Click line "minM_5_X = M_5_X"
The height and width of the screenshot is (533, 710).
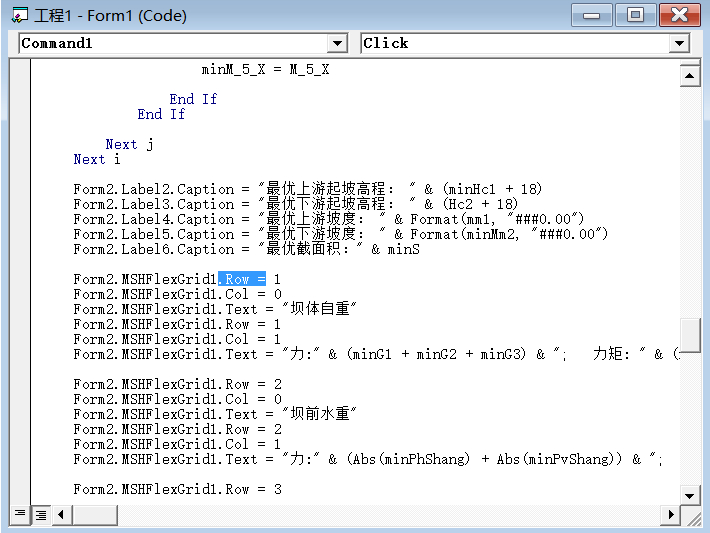tap(265, 69)
